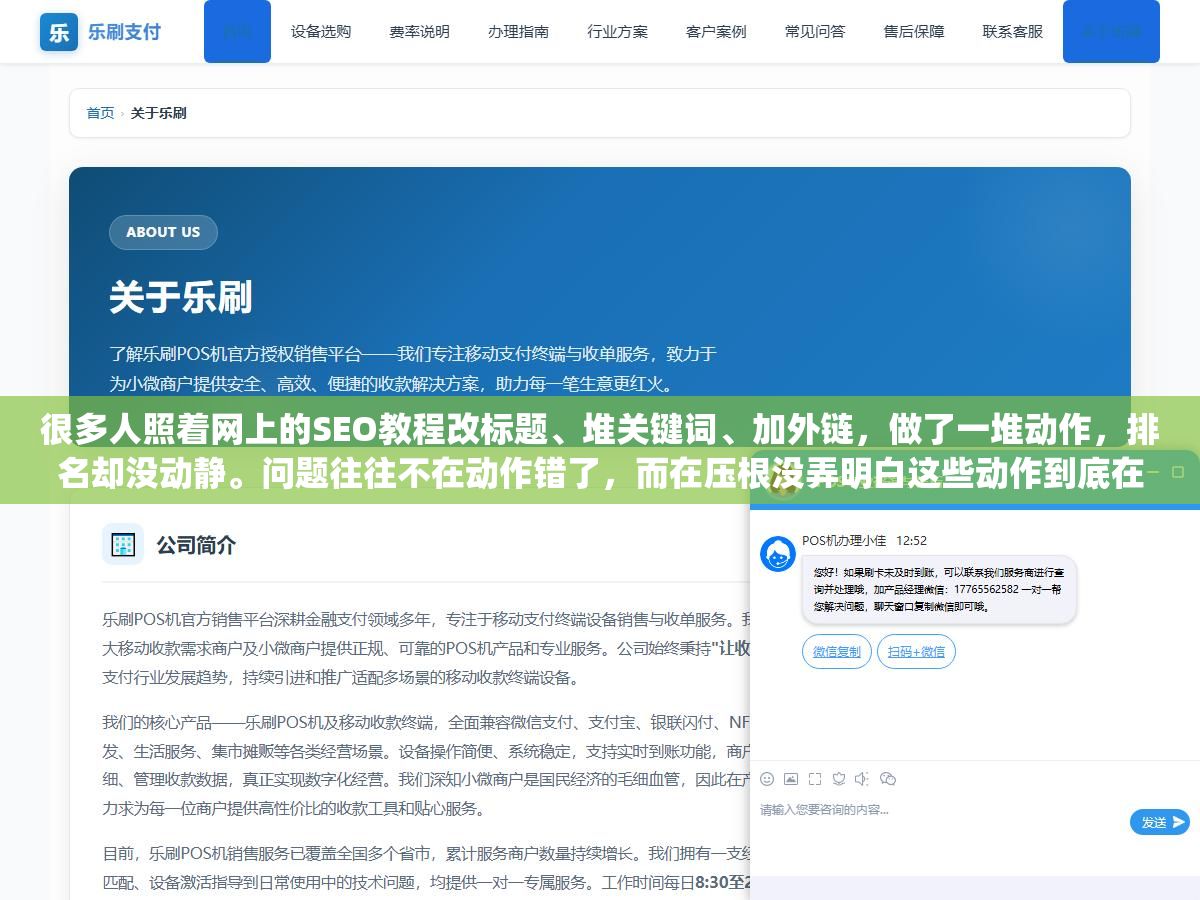Image resolution: width=1200 pixels, height=900 pixels.
Task: Click the 乐刷支付 logo icon
Action: 59,32
